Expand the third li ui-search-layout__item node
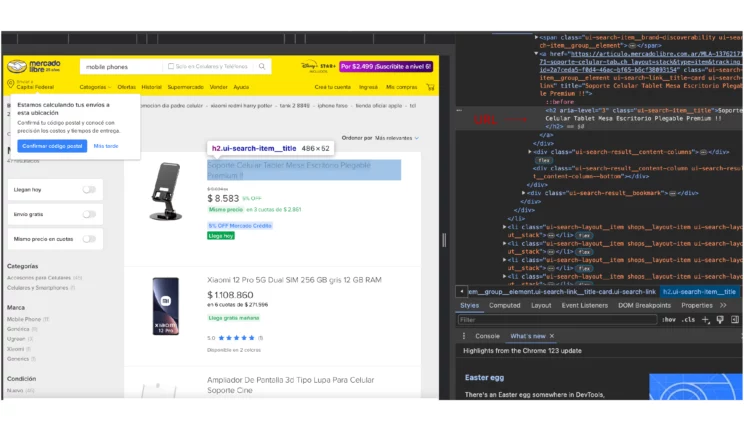This screenshot has width=744, height=425. point(504,260)
